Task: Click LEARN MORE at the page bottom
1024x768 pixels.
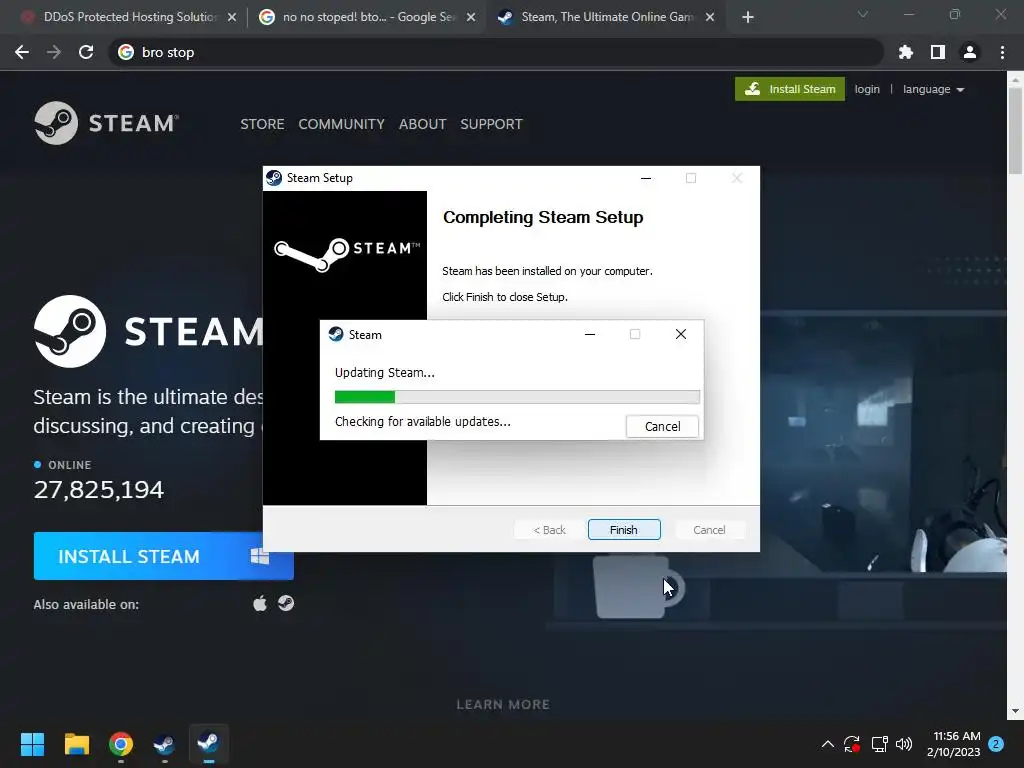Action: click(x=503, y=705)
